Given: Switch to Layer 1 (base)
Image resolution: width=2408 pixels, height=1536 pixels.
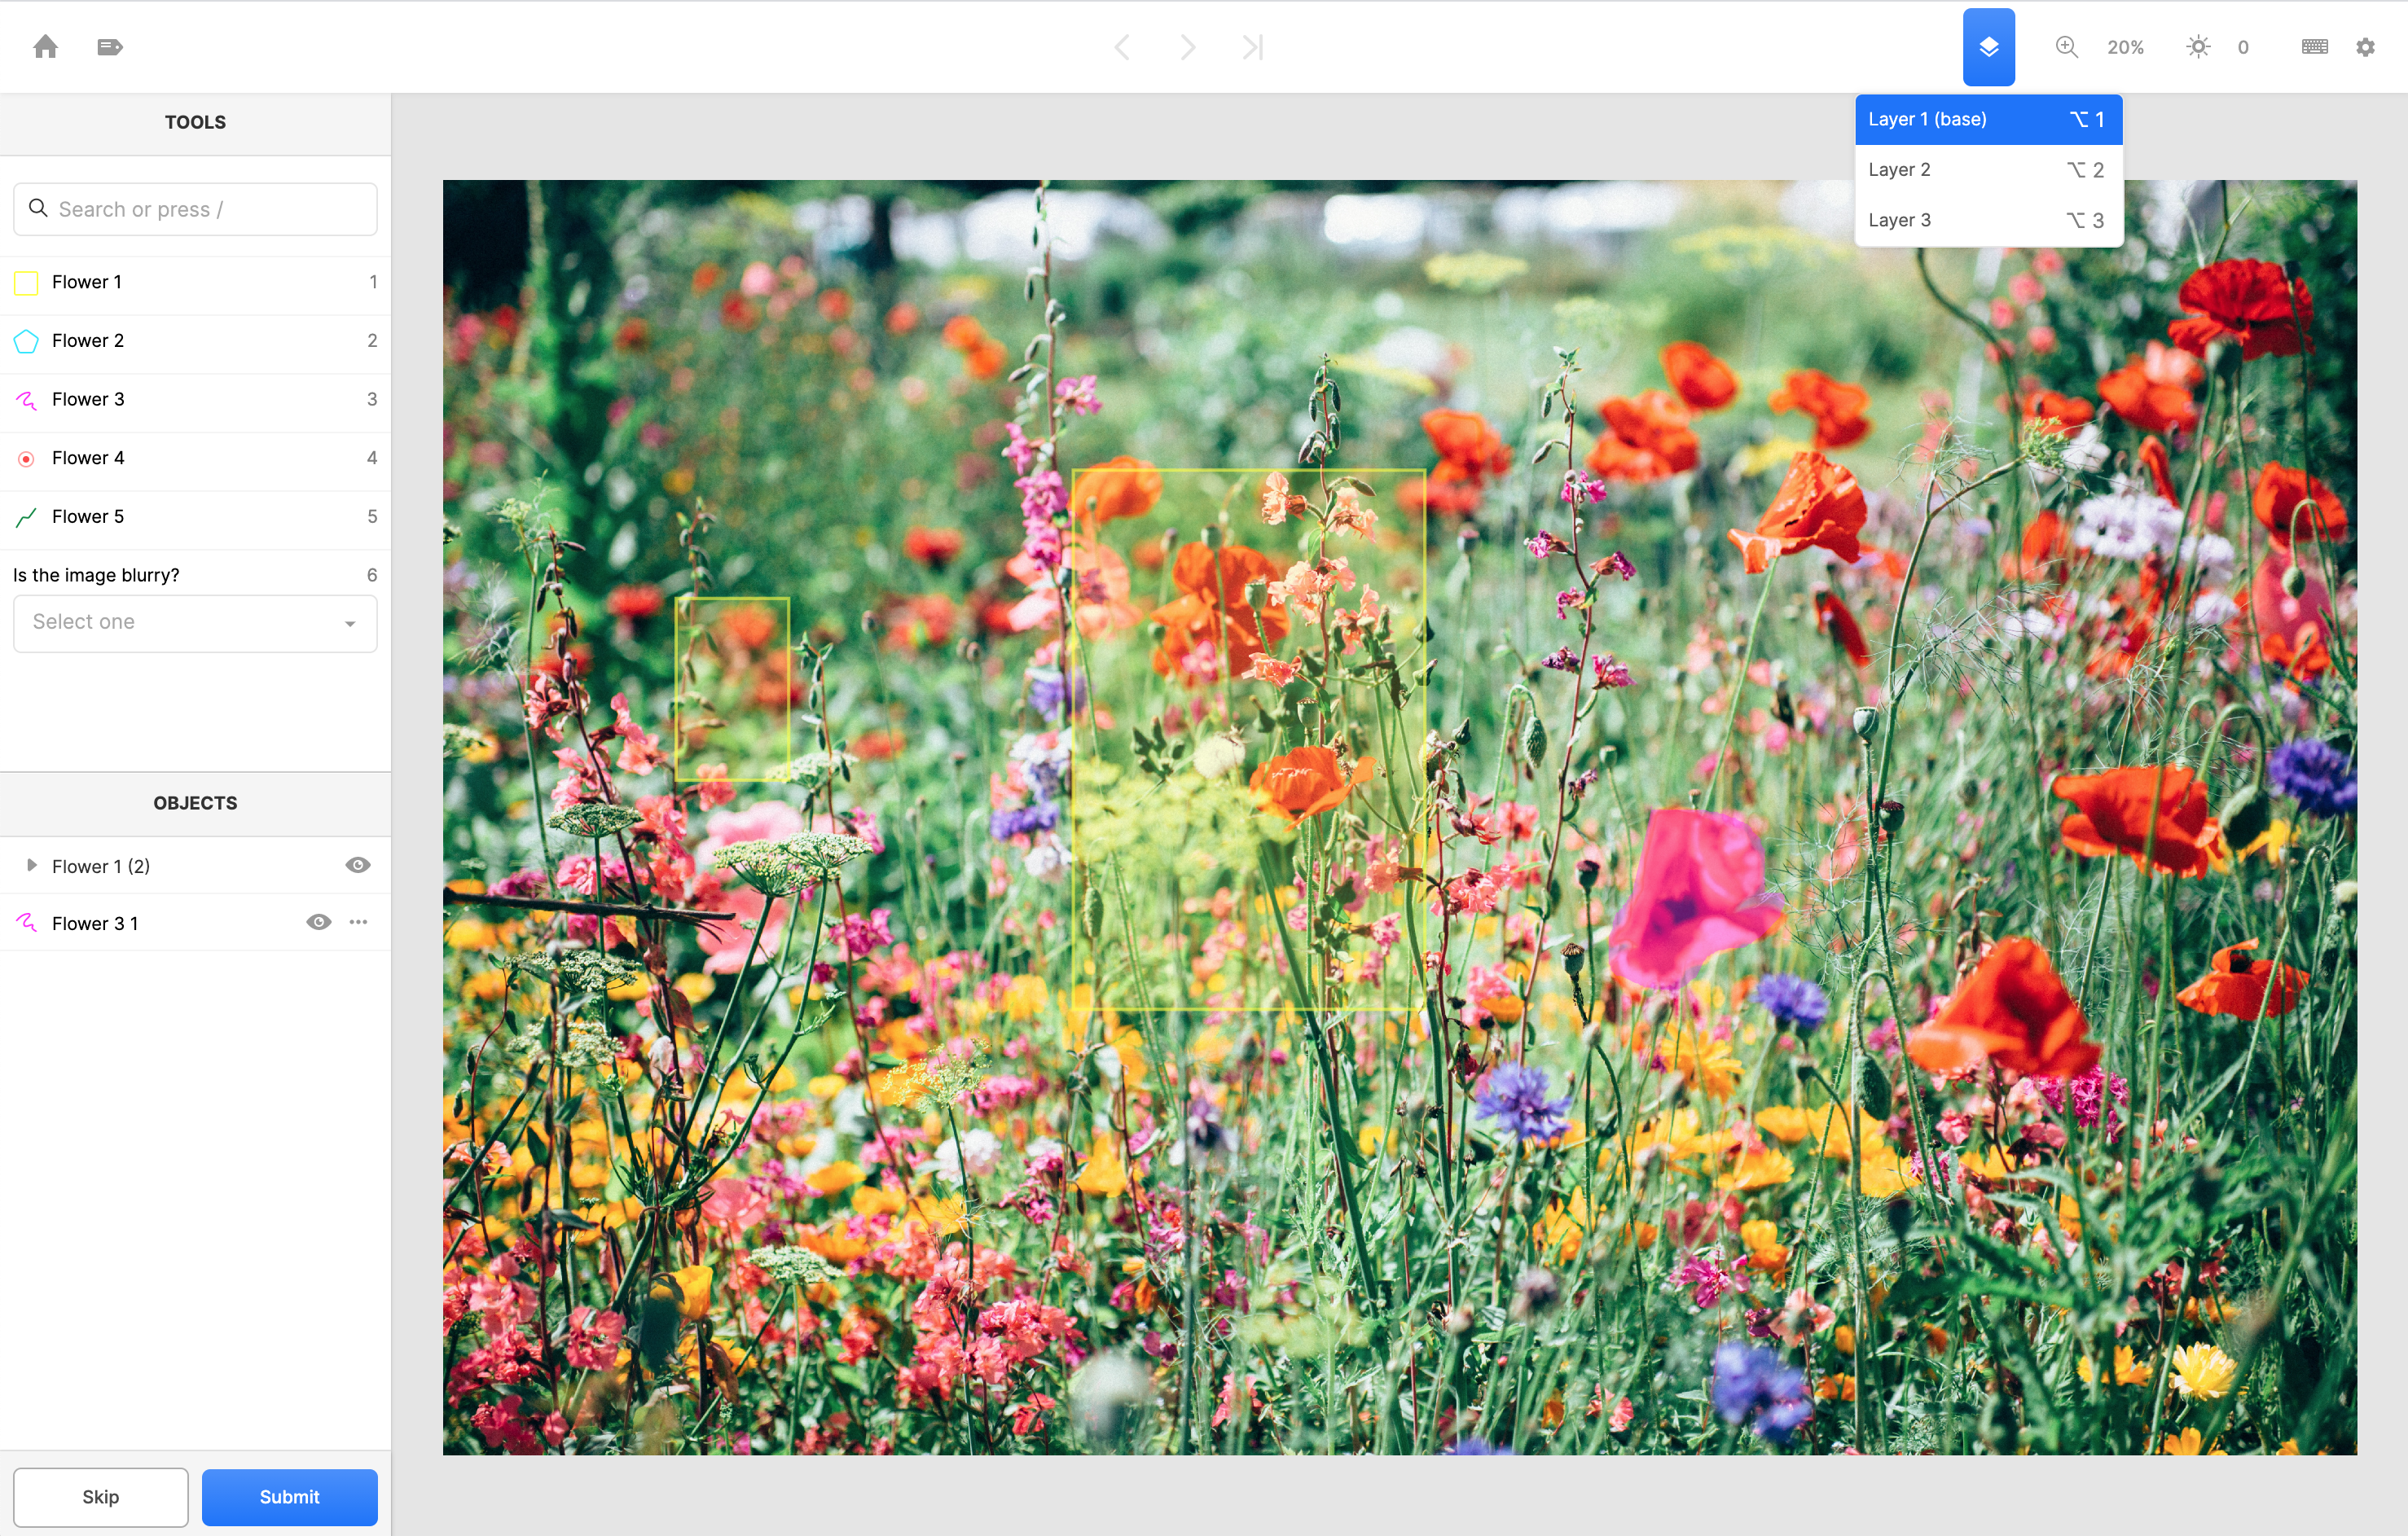Looking at the screenshot, I should (x=1988, y=119).
